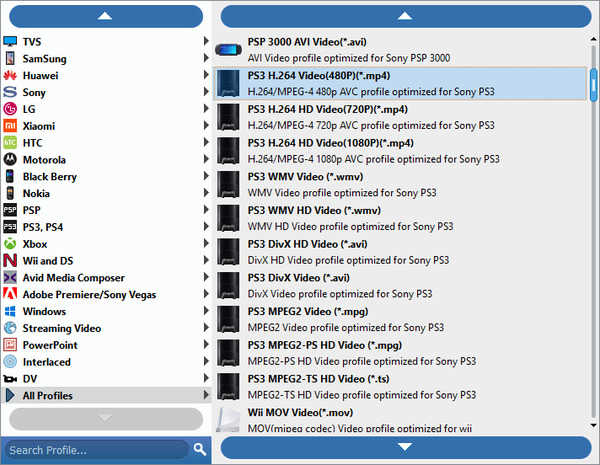The width and height of the screenshot is (600, 465).
Task: Expand the All Profiles submenu arrow
Action: (x=206, y=395)
